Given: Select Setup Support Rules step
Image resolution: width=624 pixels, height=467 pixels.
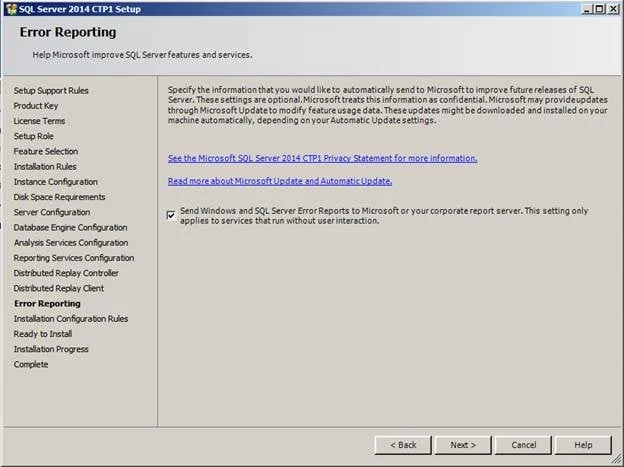Looking at the screenshot, I should coord(51,91).
